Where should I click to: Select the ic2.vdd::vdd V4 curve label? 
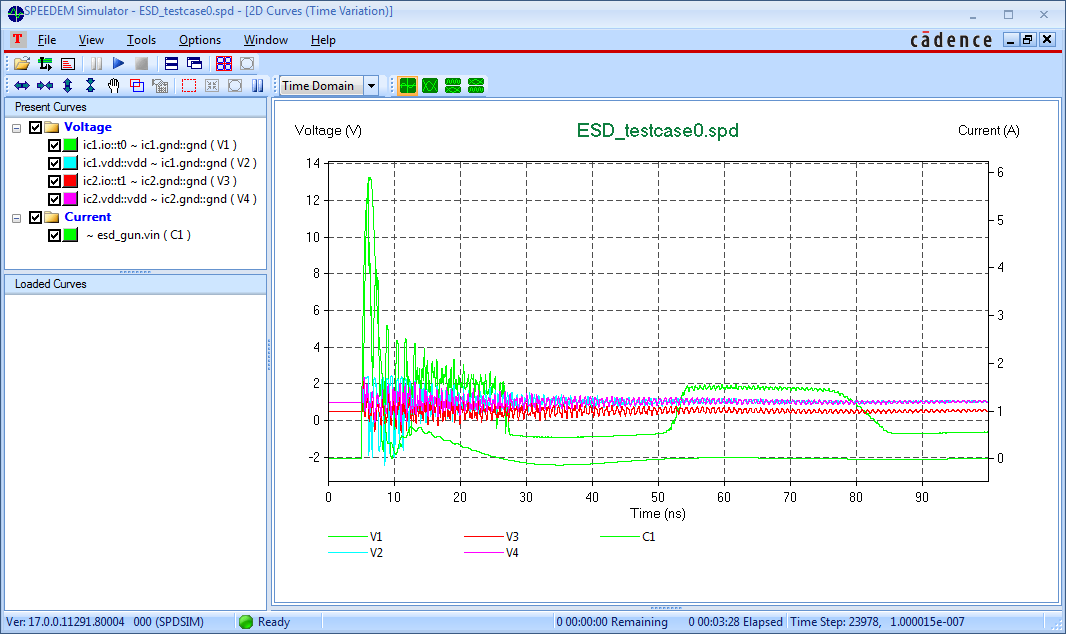[x=169, y=199]
